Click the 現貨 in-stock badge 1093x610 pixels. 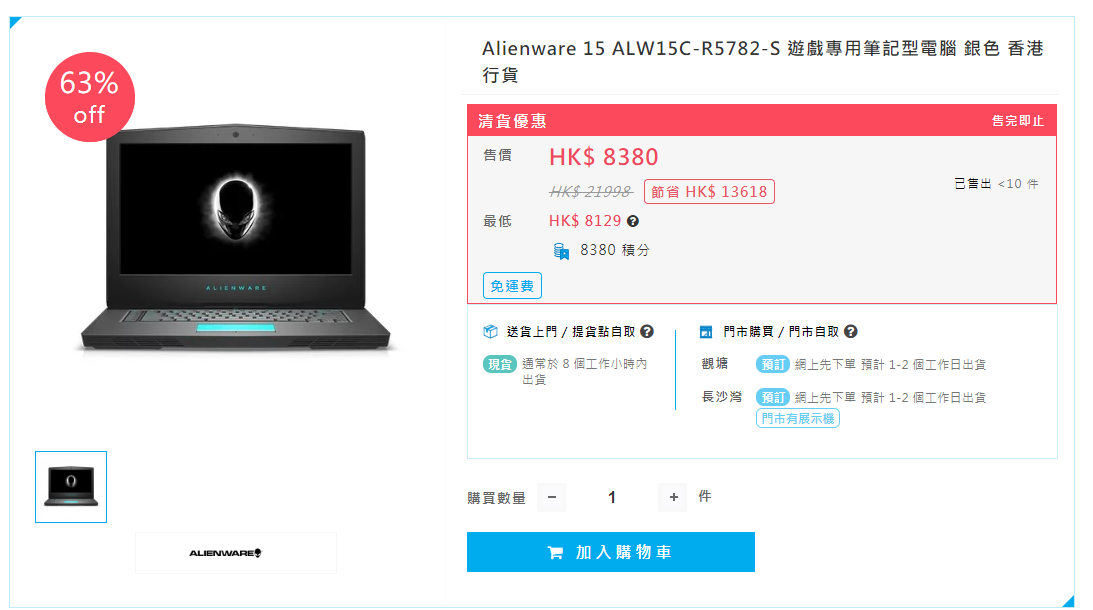(x=500, y=364)
